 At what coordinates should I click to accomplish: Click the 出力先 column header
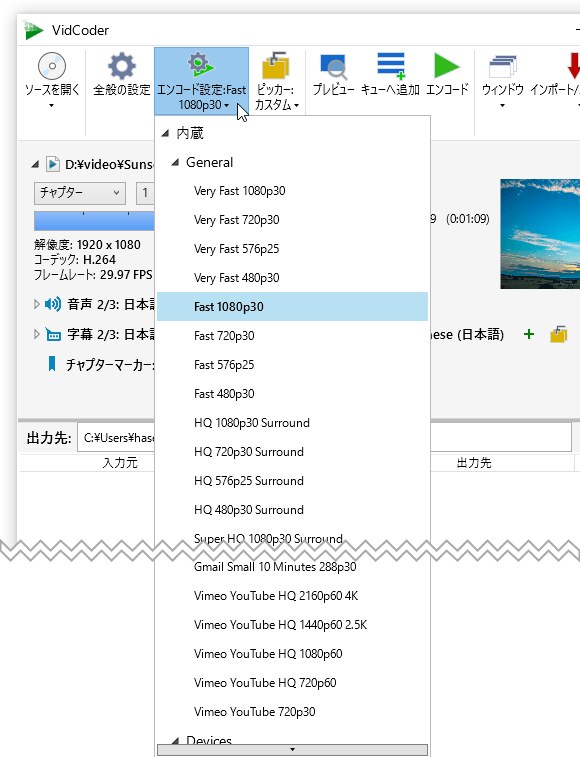474,463
